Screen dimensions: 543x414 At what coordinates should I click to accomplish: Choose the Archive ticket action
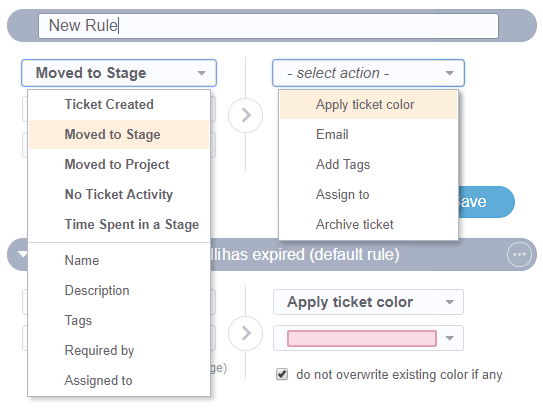[x=368, y=224]
